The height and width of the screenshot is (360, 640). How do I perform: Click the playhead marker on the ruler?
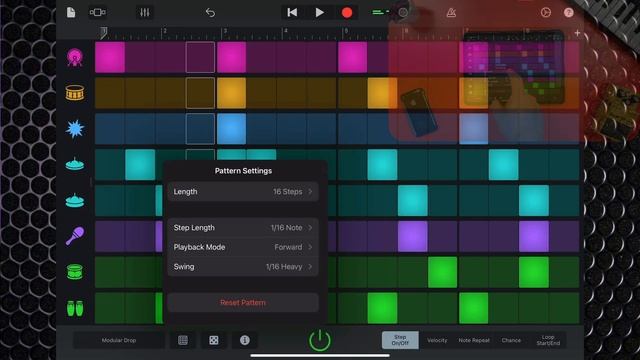tap(104, 33)
